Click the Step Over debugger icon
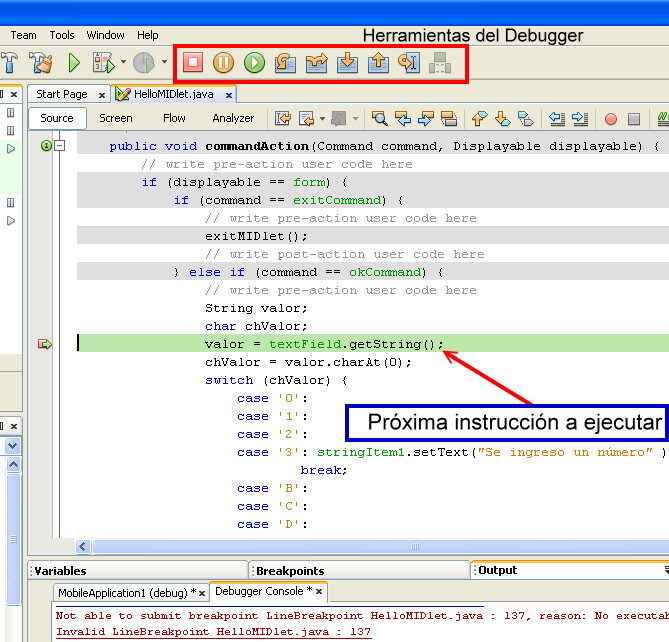 coord(285,63)
